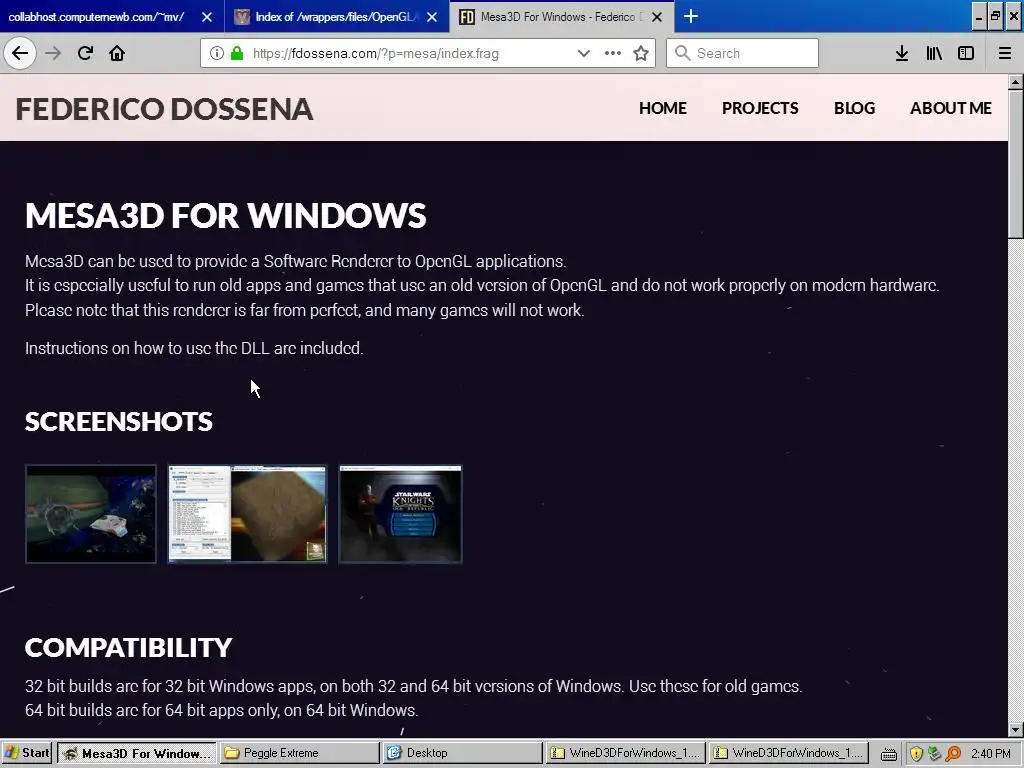Screen dimensions: 1024x768
Task: Click the URL address field
Action: tap(376, 53)
